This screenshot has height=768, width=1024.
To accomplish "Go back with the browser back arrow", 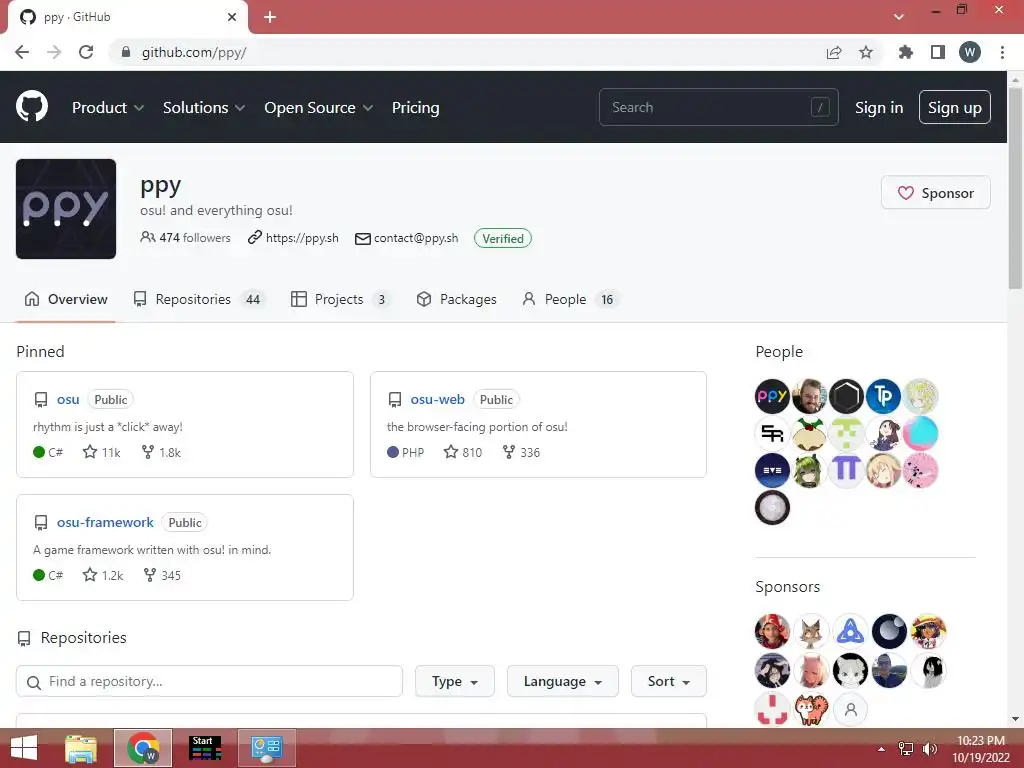I will 22,52.
